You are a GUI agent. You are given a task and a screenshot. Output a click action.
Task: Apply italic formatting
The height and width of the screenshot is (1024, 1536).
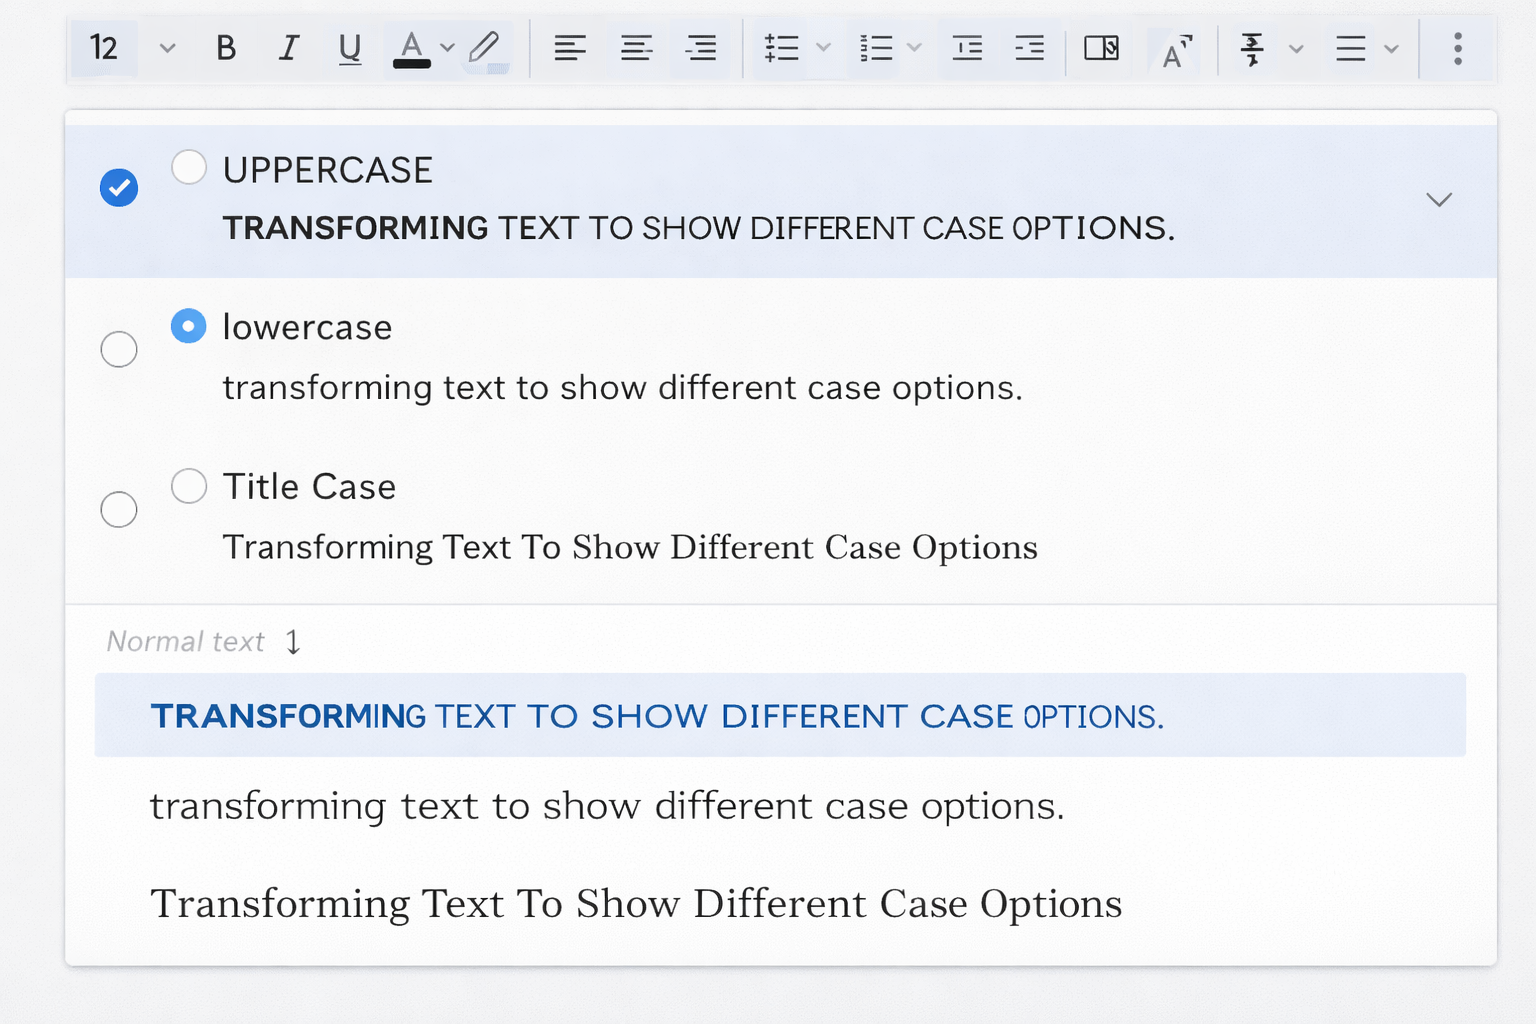288,48
